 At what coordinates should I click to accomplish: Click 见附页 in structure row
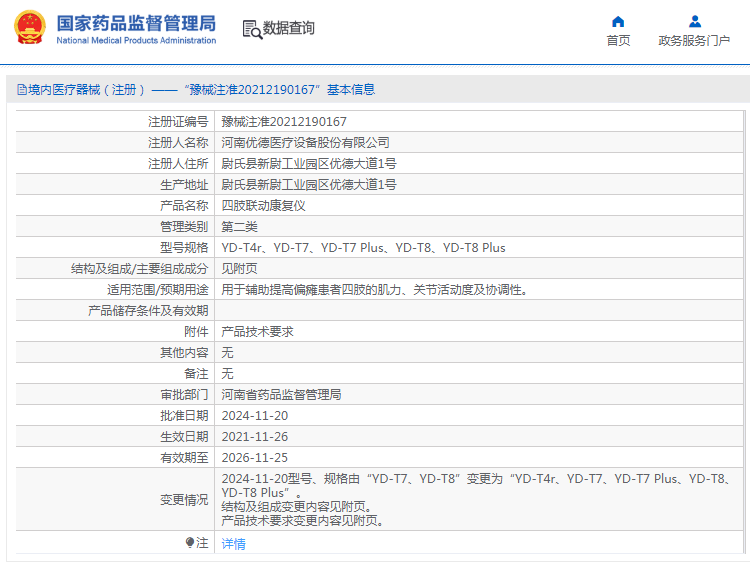point(240,269)
